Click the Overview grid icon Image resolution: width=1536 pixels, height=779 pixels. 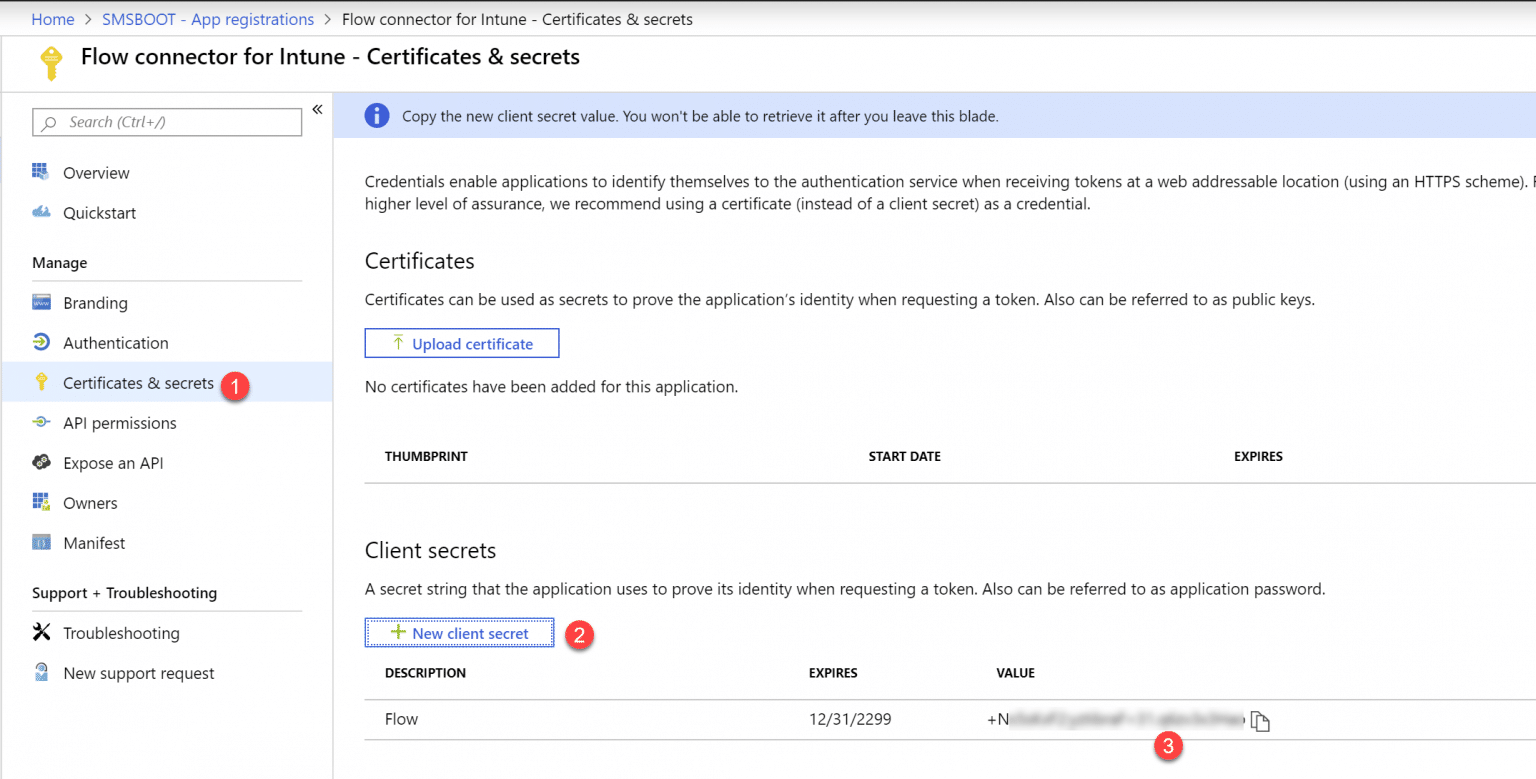41,172
